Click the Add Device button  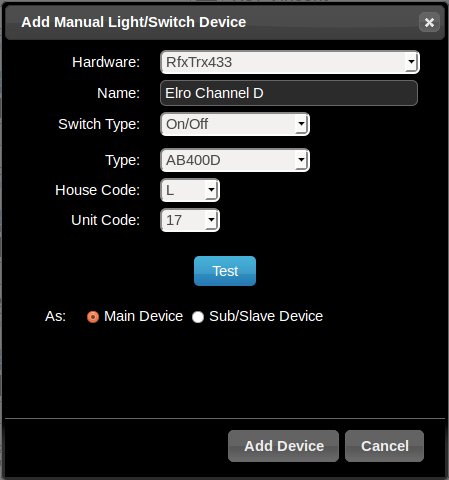click(x=283, y=446)
